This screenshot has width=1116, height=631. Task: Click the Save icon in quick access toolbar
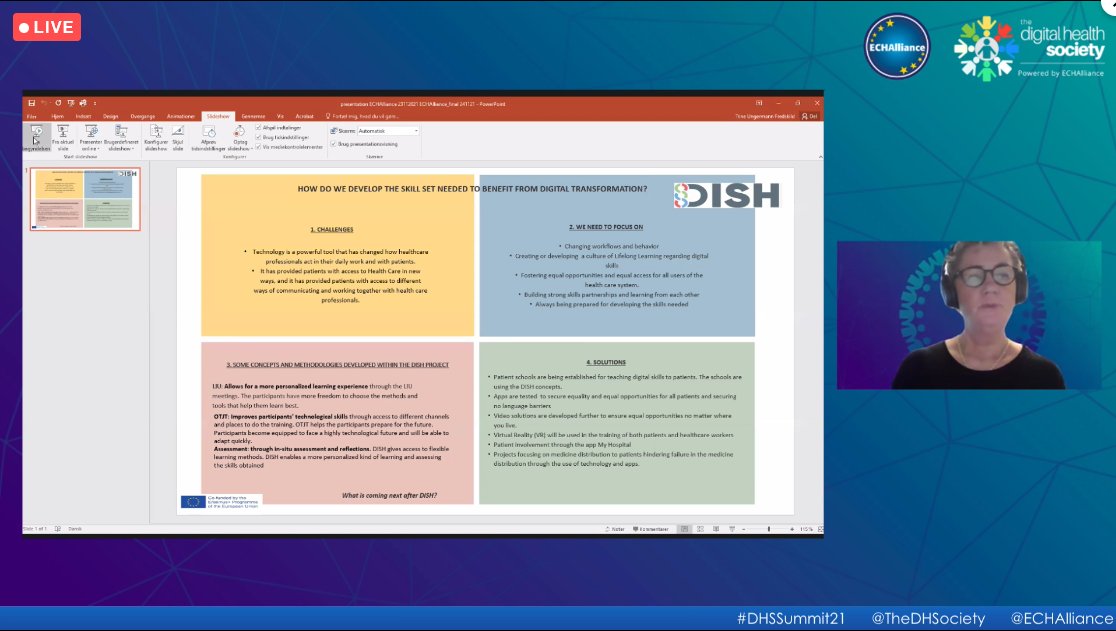[x=31, y=103]
